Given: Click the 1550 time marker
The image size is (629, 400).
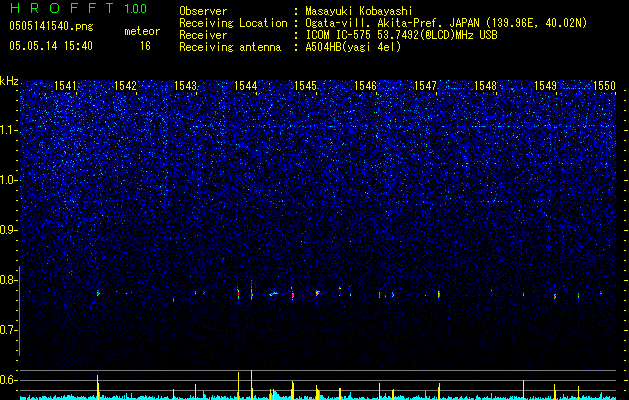Looking at the screenshot, I should [x=605, y=86].
